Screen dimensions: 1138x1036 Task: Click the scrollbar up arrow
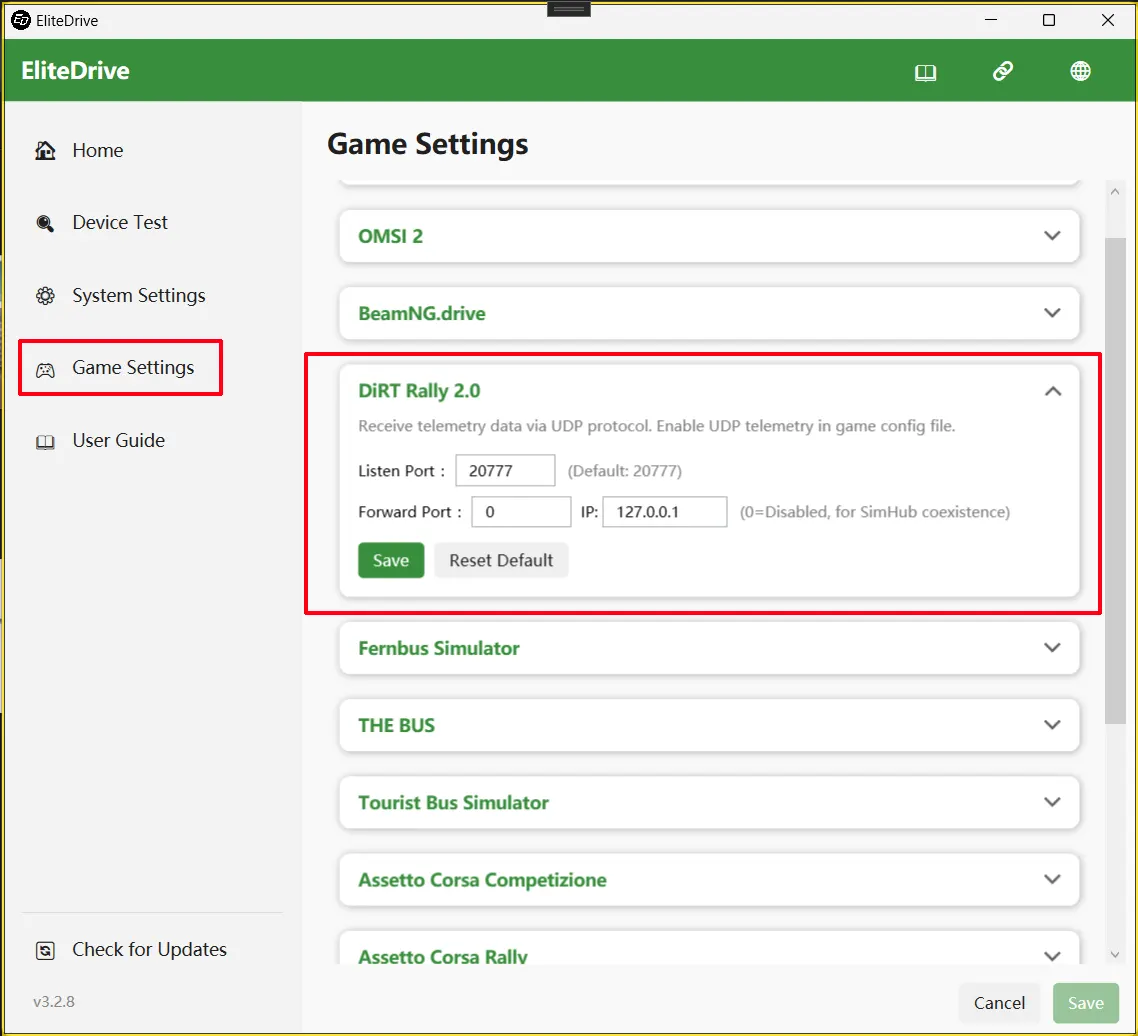click(1115, 192)
